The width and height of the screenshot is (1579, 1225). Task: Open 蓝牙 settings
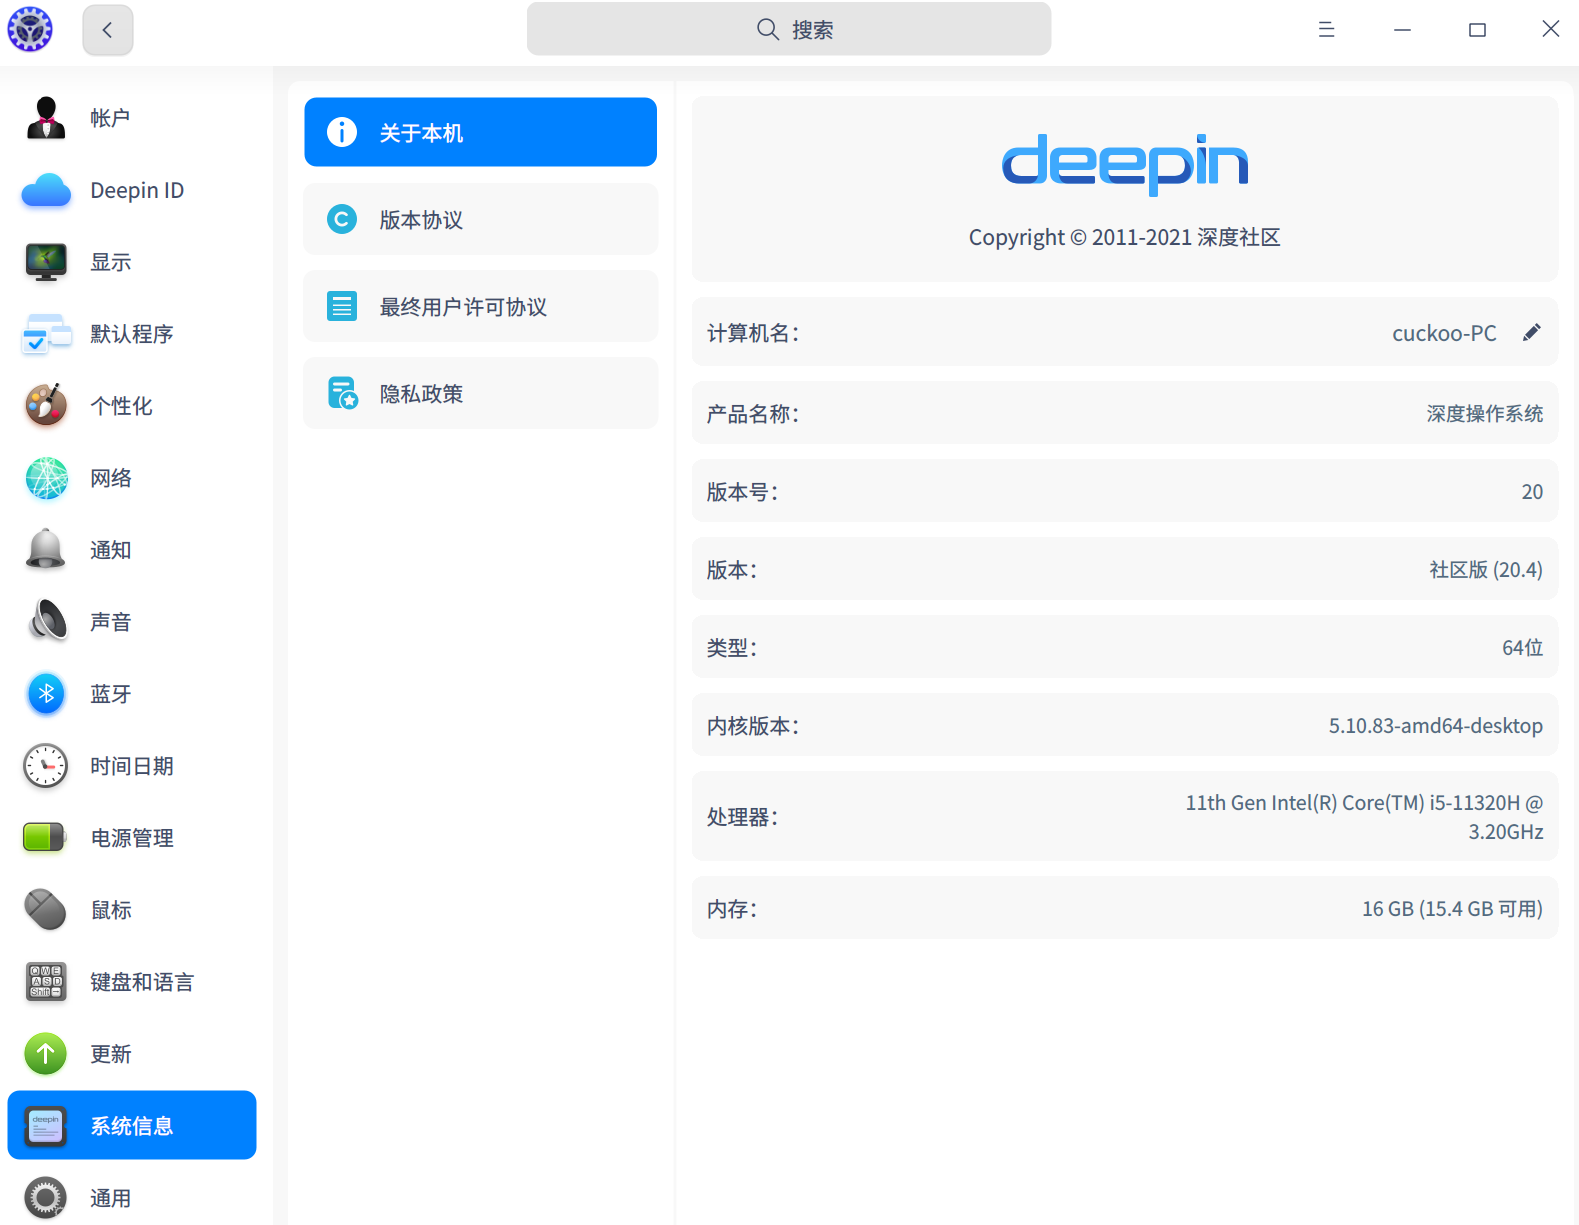[132, 694]
